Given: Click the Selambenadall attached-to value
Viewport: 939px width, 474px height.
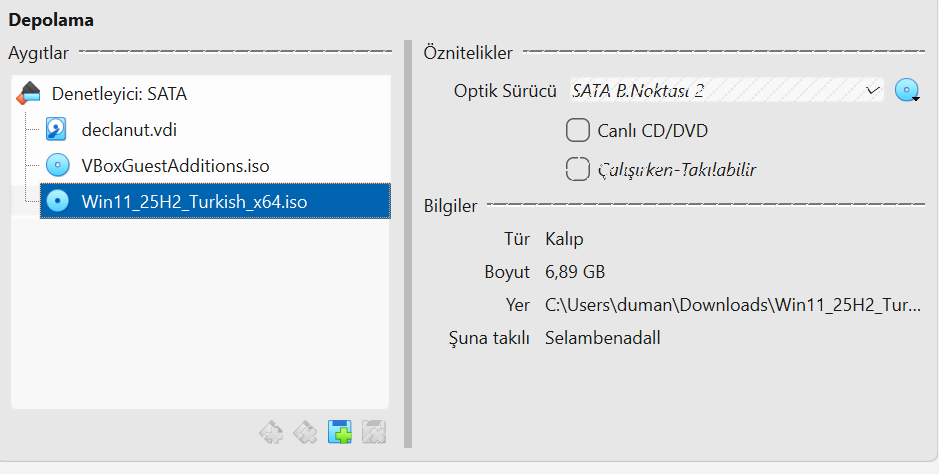Looking at the screenshot, I should [602, 338].
